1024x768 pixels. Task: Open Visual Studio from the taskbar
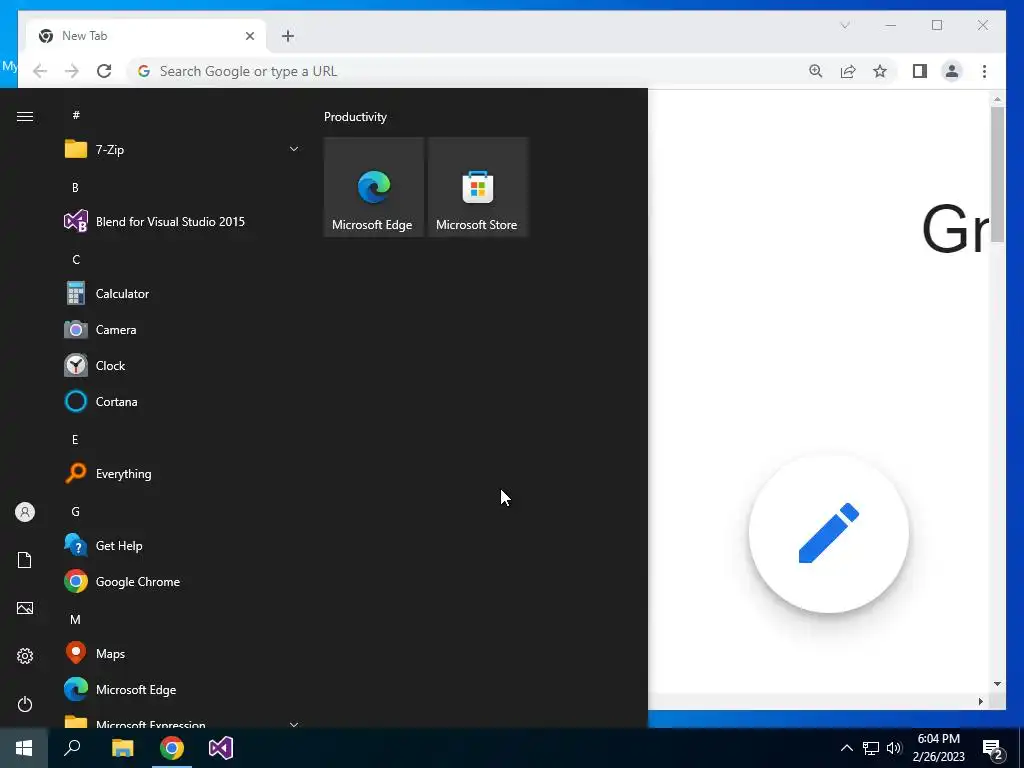(x=221, y=748)
